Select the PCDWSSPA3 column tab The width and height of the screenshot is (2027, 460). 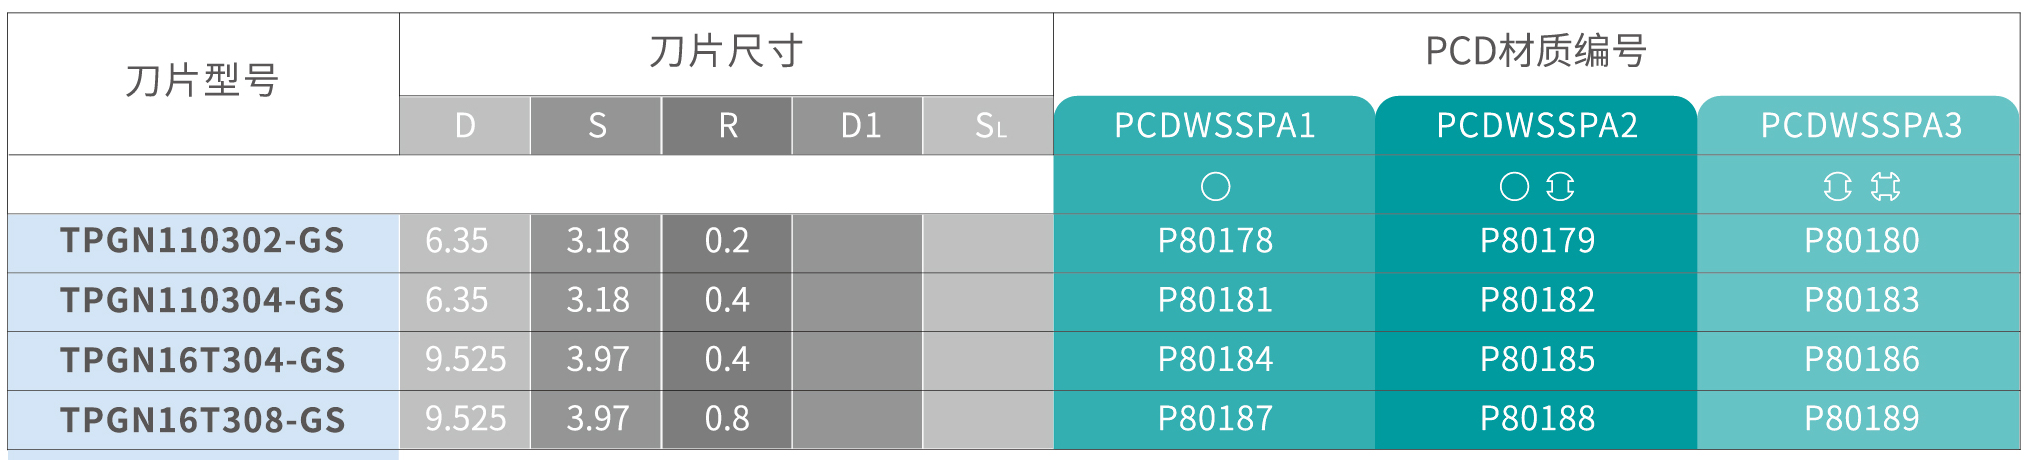pos(1860,125)
